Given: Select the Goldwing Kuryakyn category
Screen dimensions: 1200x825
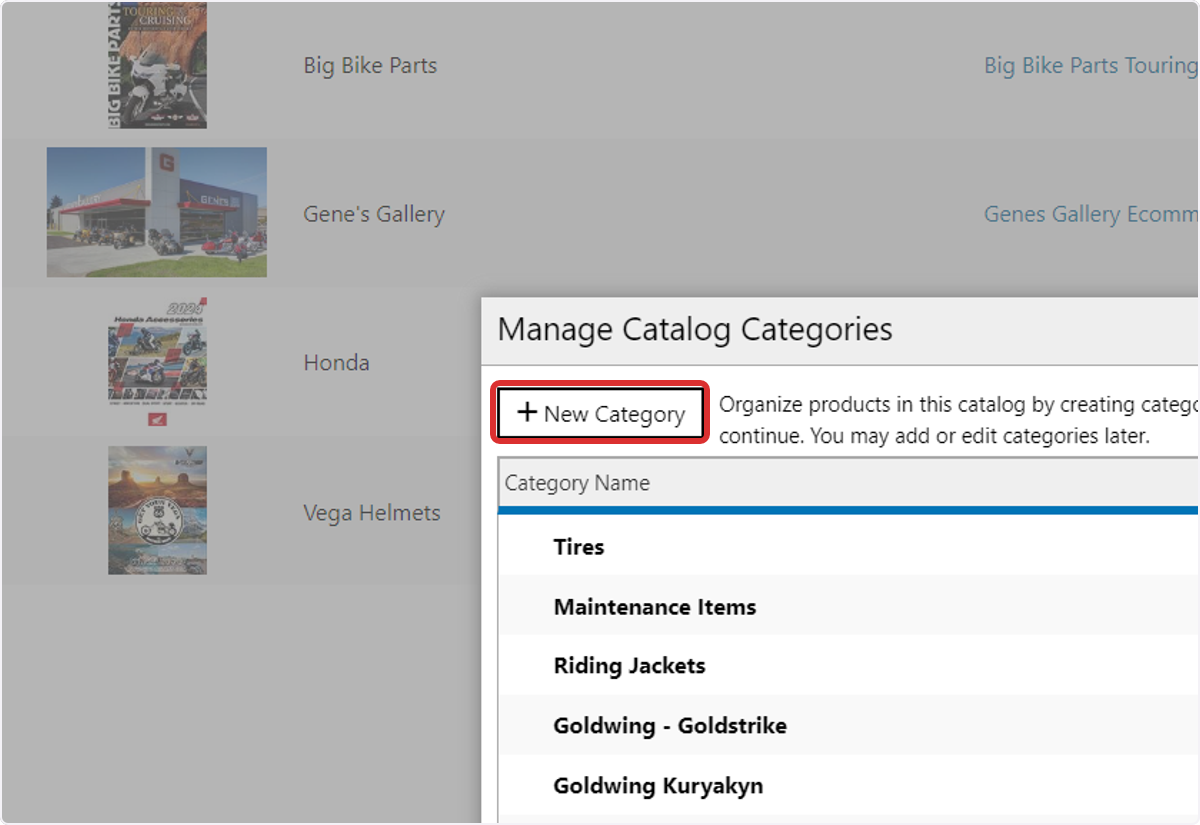Looking at the screenshot, I should (x=848, y=785).
